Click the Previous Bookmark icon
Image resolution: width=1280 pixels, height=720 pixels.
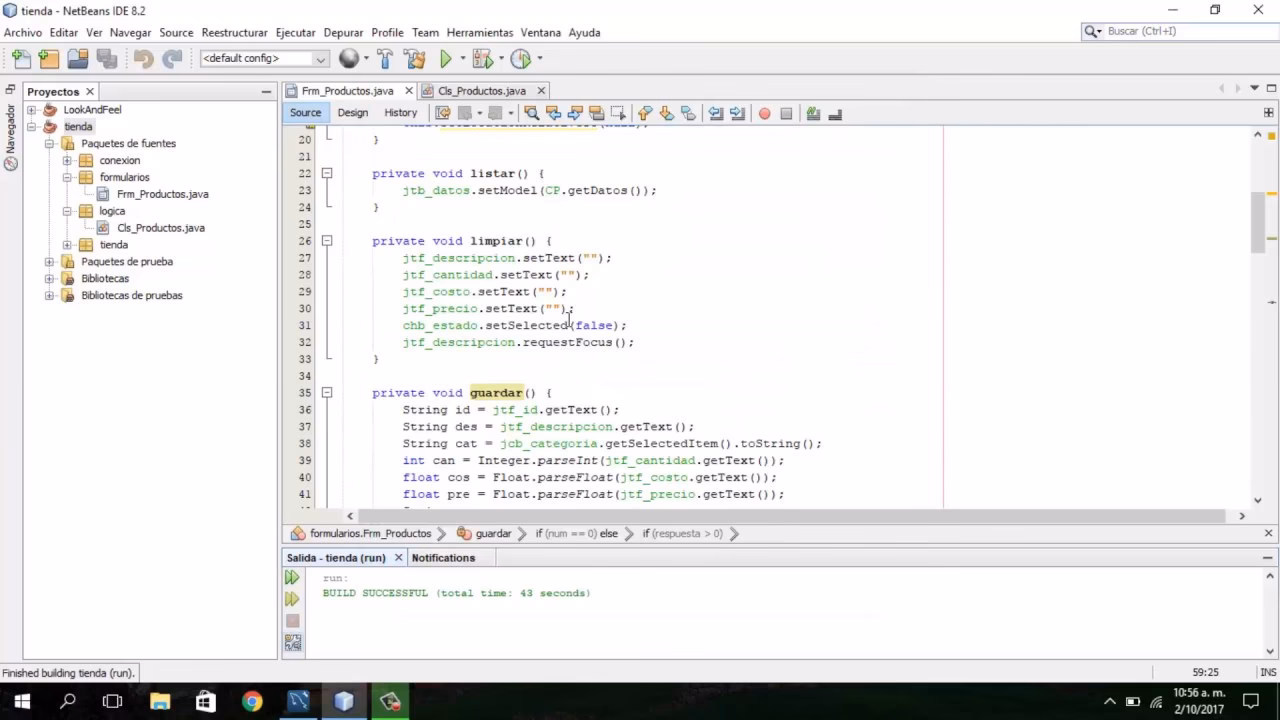coord(644,113)
